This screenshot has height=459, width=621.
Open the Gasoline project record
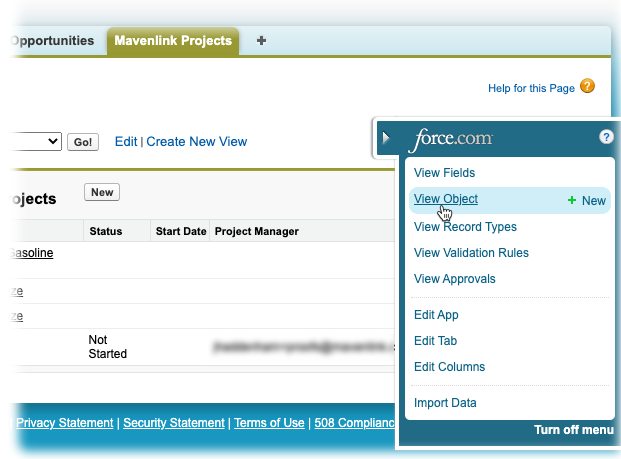pos(31,253)
